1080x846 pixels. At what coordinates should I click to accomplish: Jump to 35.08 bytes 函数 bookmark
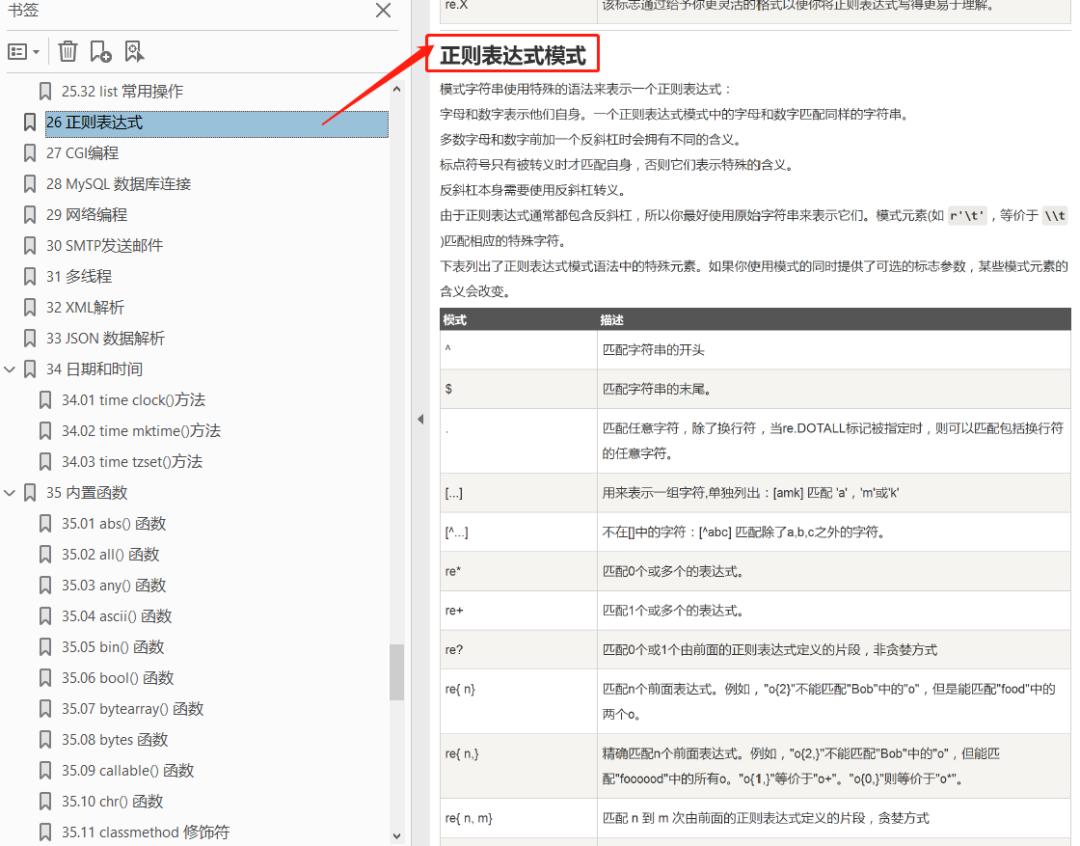tap(115, 740)
